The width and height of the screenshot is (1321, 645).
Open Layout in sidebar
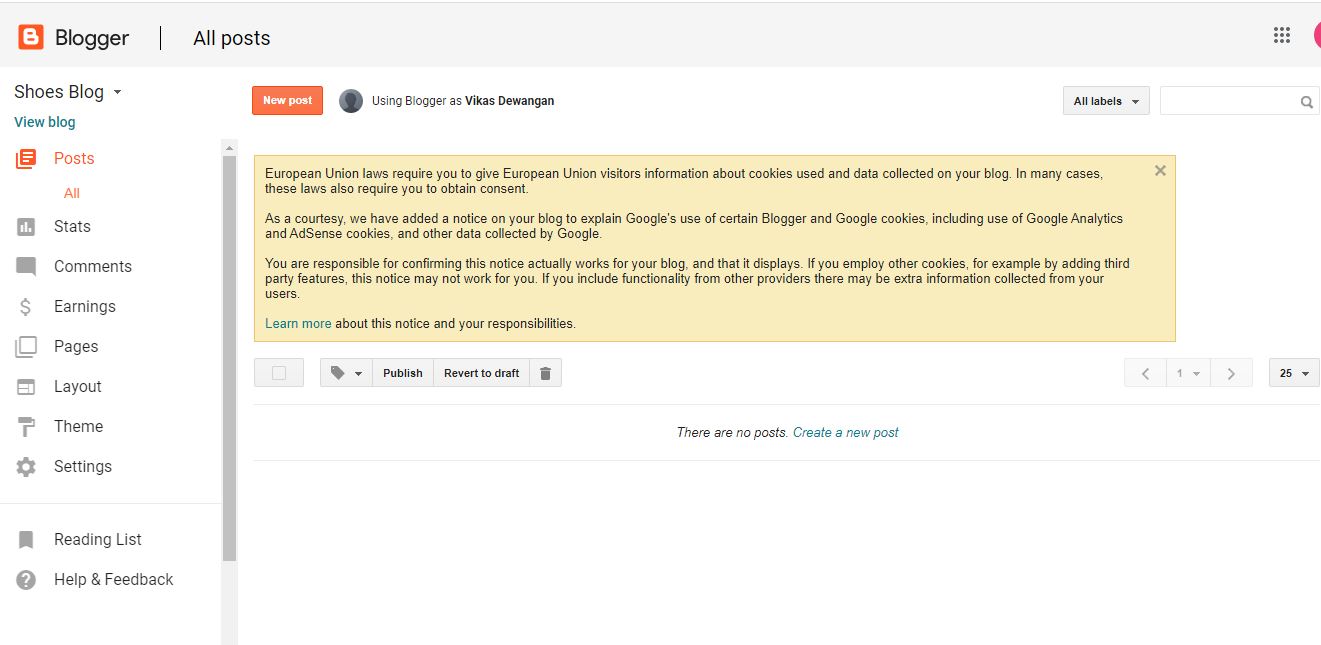click(78, 387)
